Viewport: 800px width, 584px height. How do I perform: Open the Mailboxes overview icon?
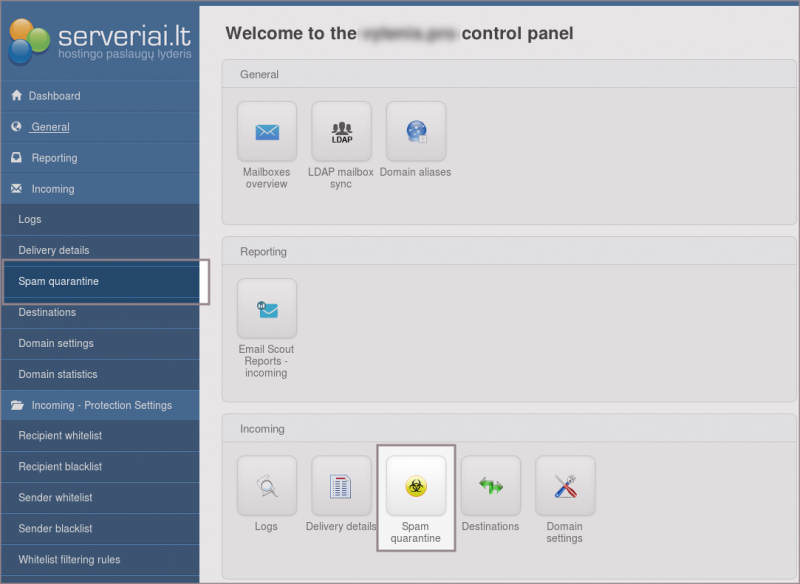266,132
